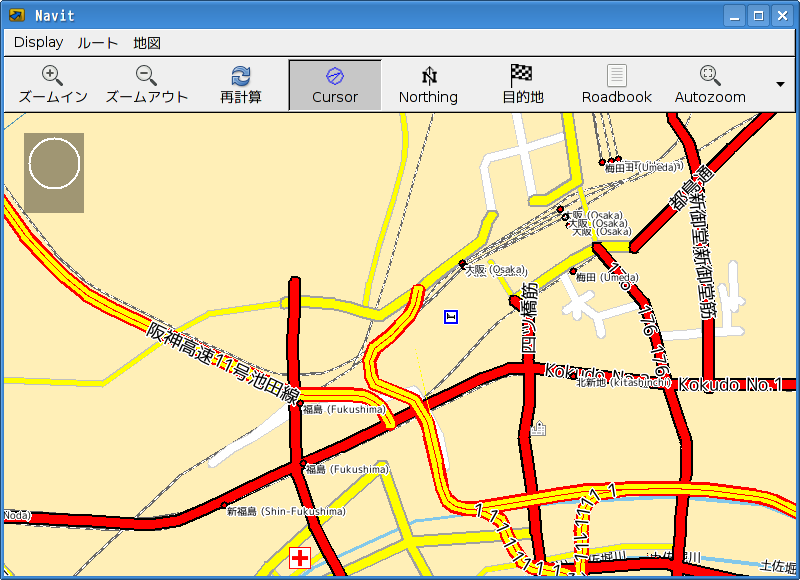Open the 地図 map menu
800x580 pixels.
(x=147, y=43)
